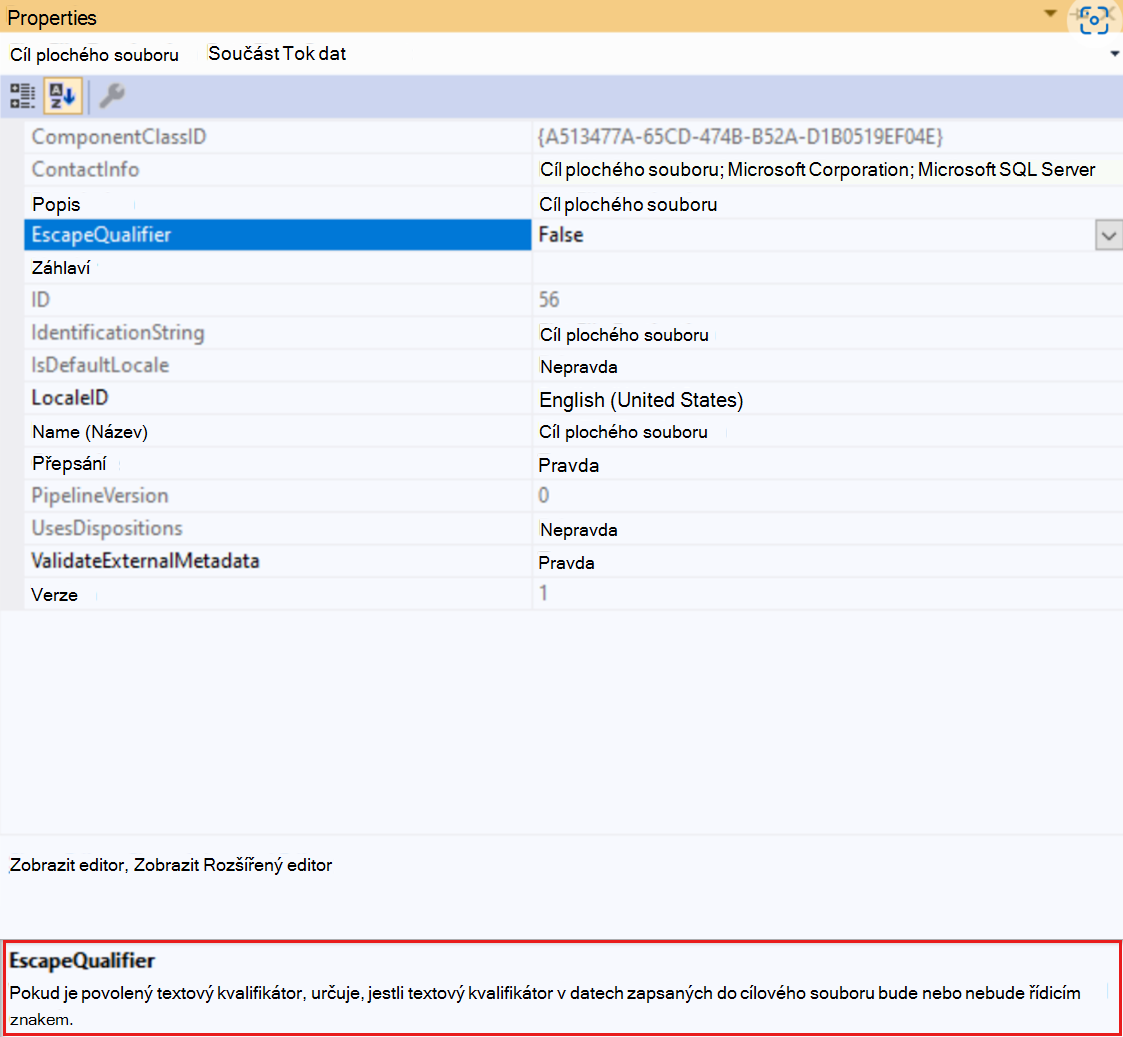Select the Popis property value
The width and height of the screenshot is (1123, 1037).
point(627,205)
